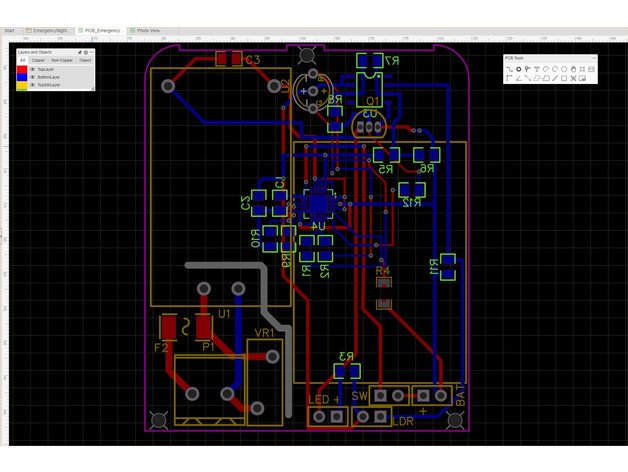This screenshot has width=628, height=472.
Task: Switch to the Photo View tab
Action: tap(150, 30)
